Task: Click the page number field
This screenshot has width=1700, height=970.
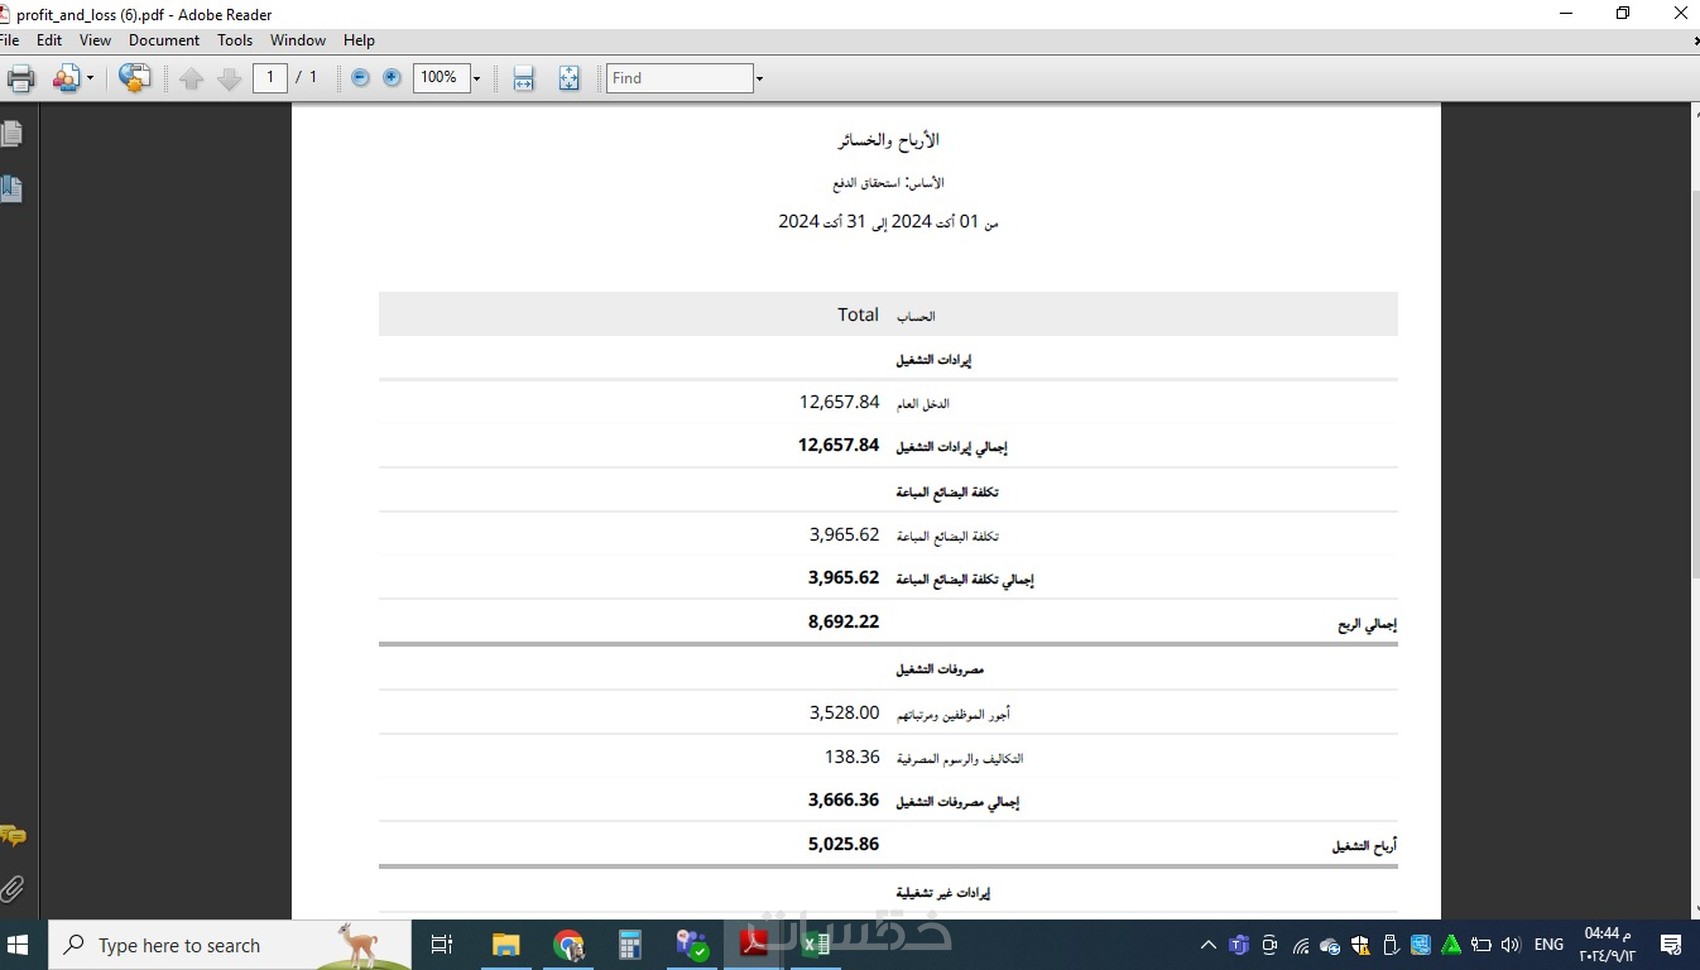Action: pos(270,77)
